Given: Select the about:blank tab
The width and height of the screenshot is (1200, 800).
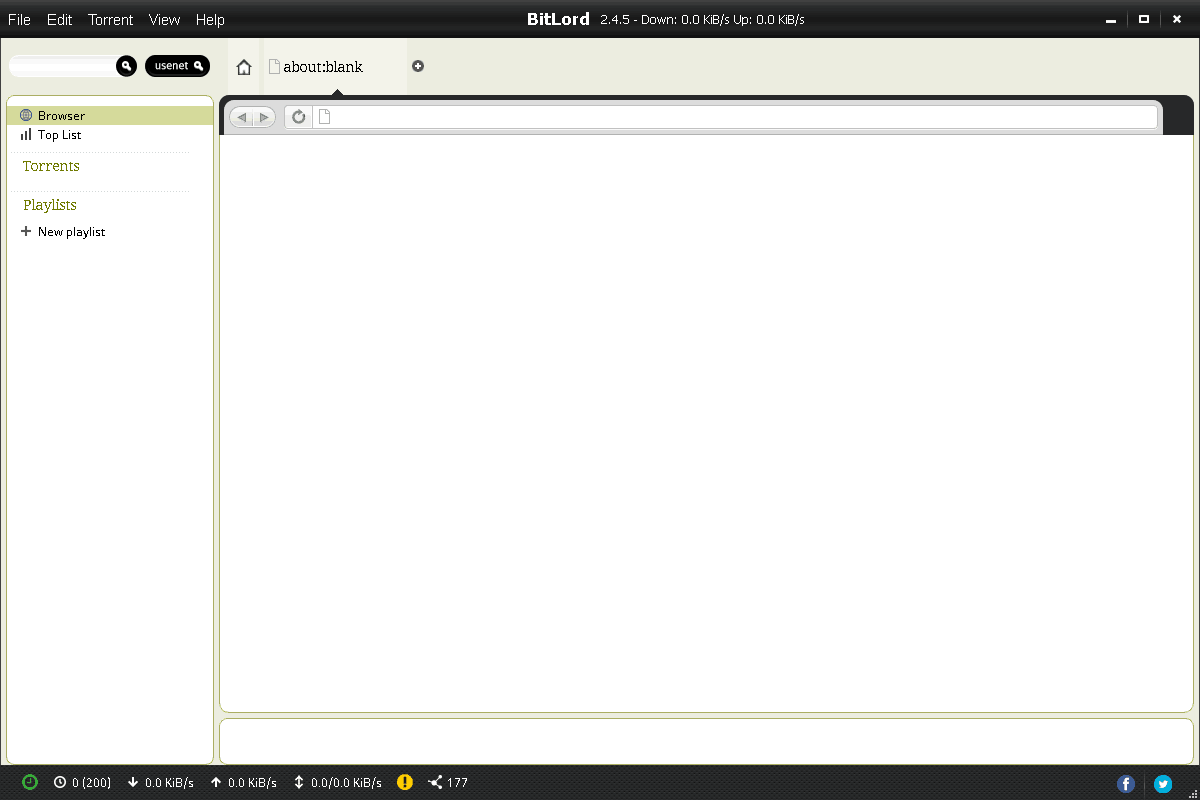Looking at the screenshot, I should tap(335, 67).
